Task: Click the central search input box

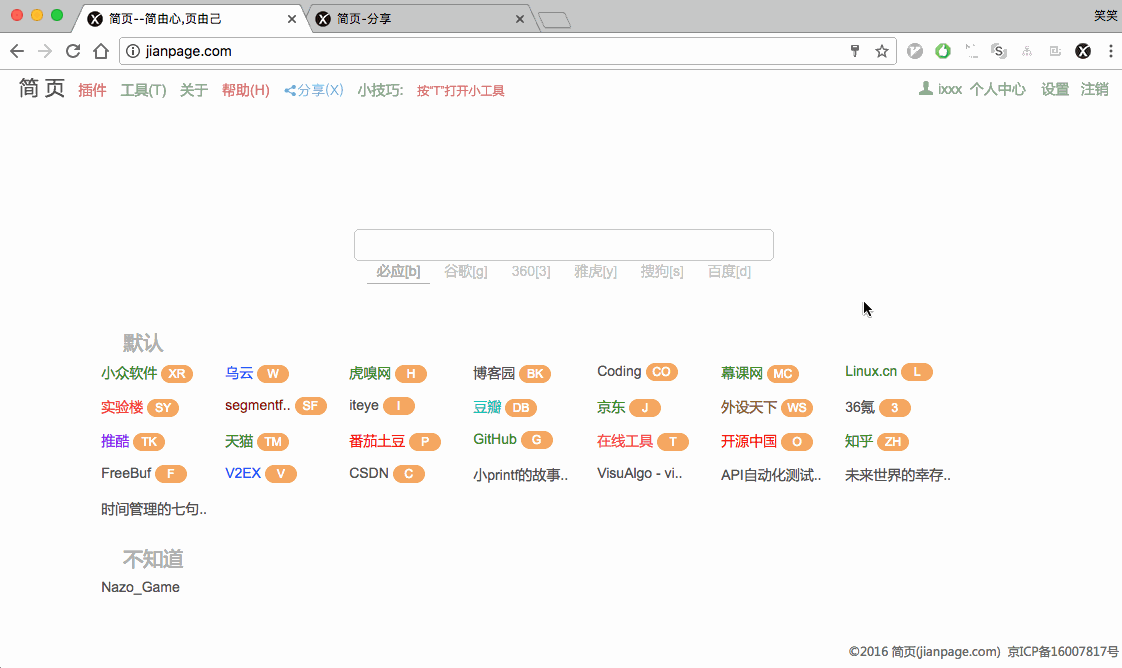Action: tap(564, 245)
